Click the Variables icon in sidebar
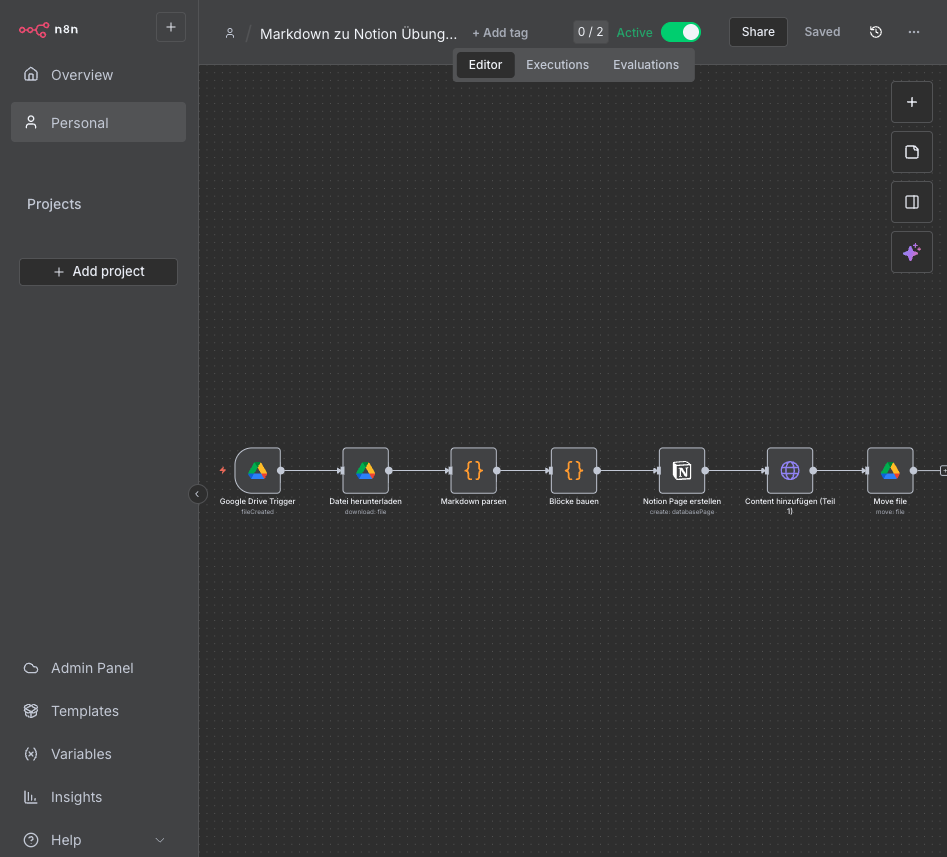Image resolution: width=947 pixels, height=857 pixels. 31,754
